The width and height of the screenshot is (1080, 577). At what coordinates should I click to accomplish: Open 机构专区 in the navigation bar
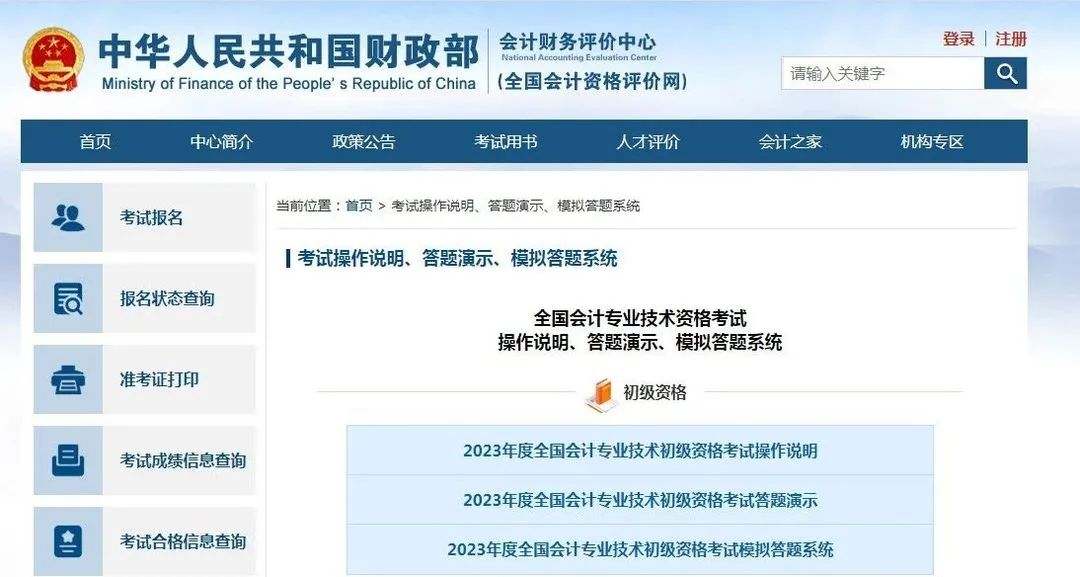(932, 142)
